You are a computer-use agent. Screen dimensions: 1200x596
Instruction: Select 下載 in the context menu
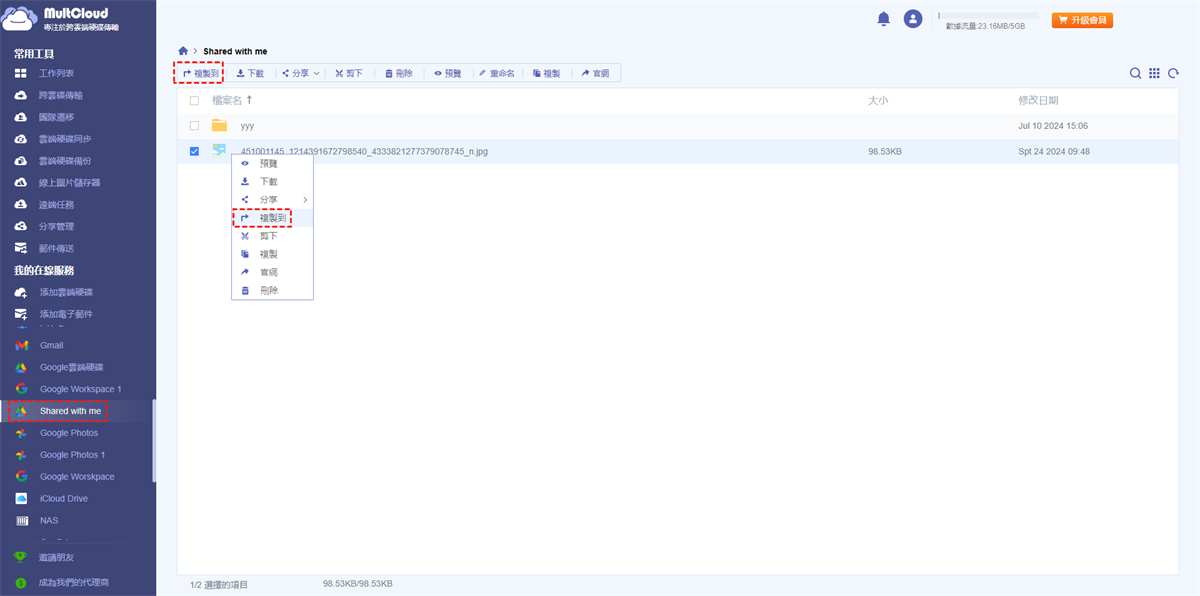pos(272,181)
